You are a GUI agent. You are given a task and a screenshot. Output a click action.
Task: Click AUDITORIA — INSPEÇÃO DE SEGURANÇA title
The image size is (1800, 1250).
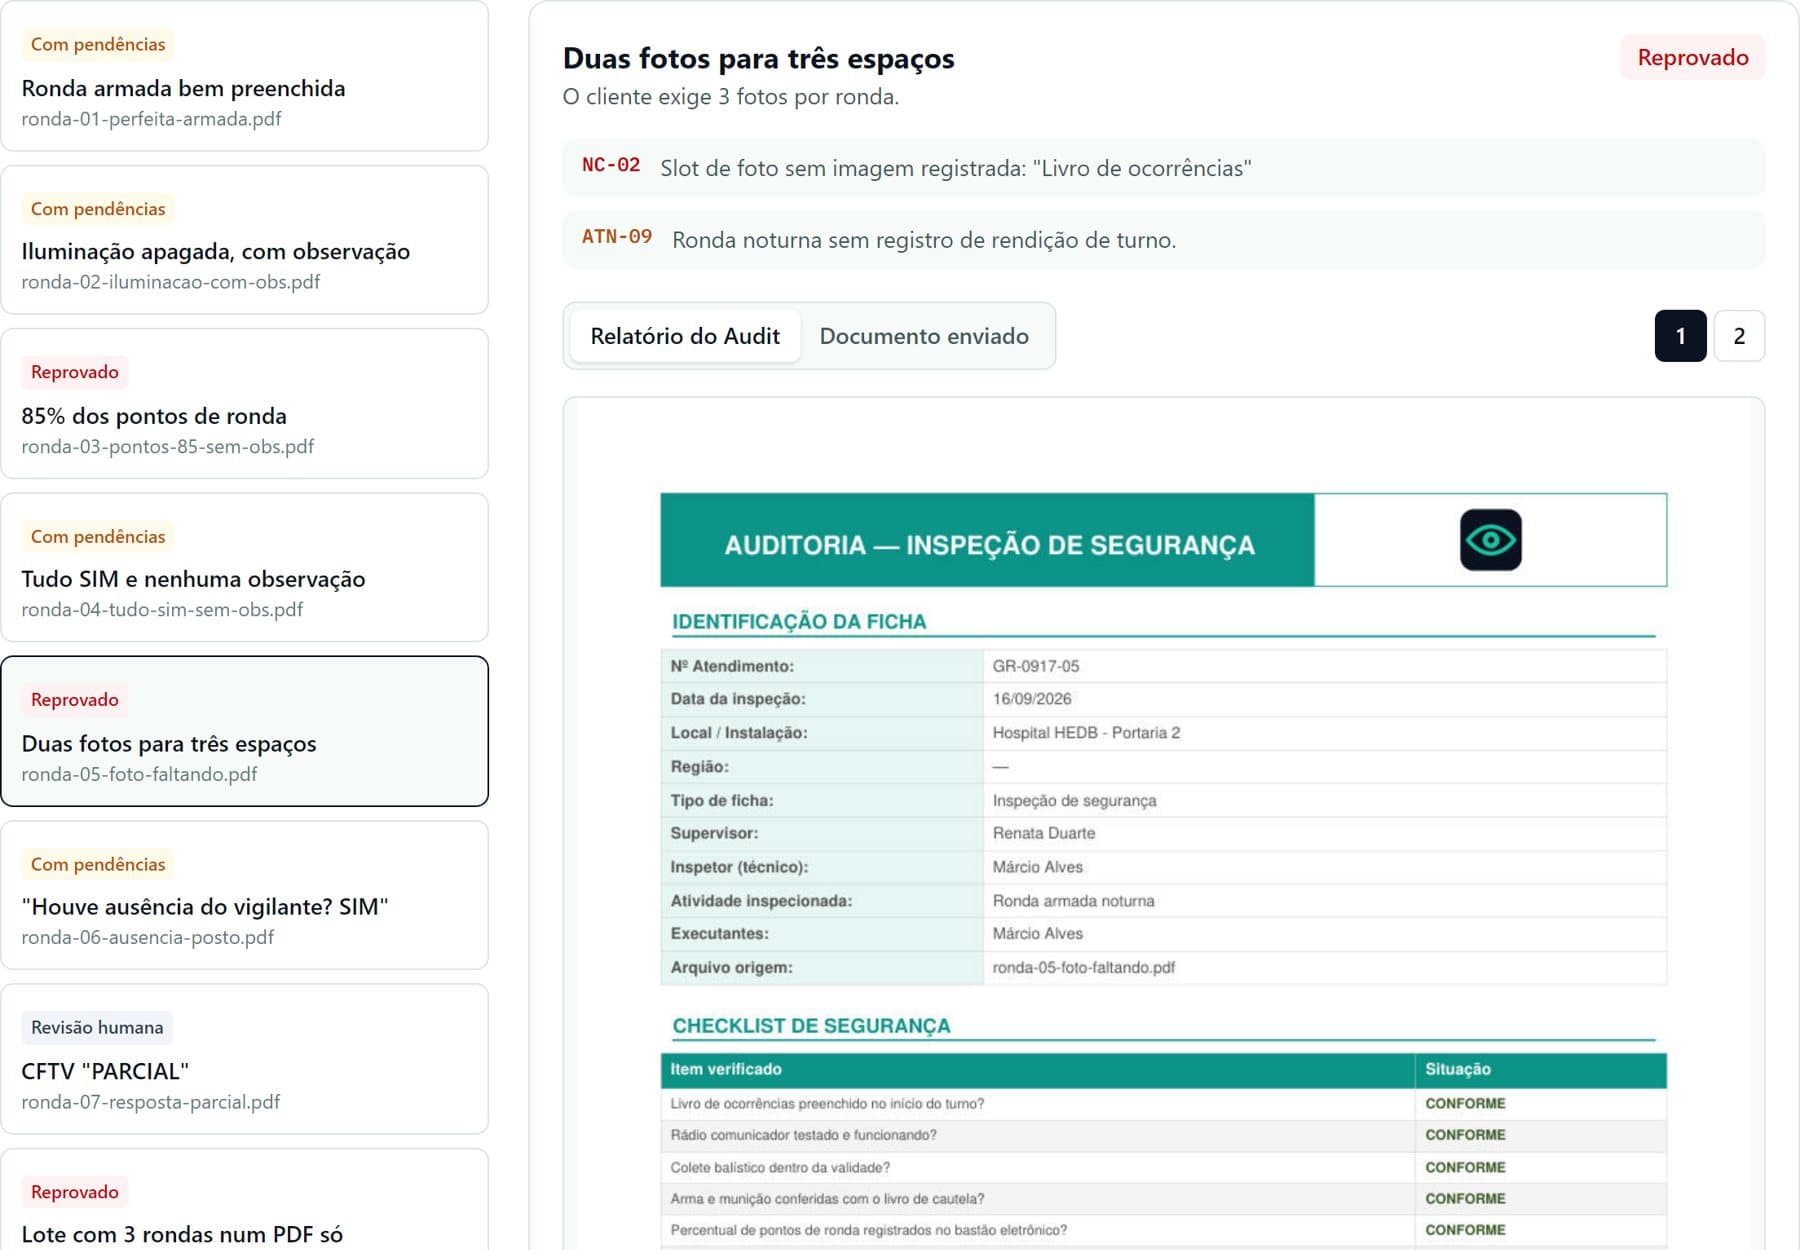click(x=989, y=545)
